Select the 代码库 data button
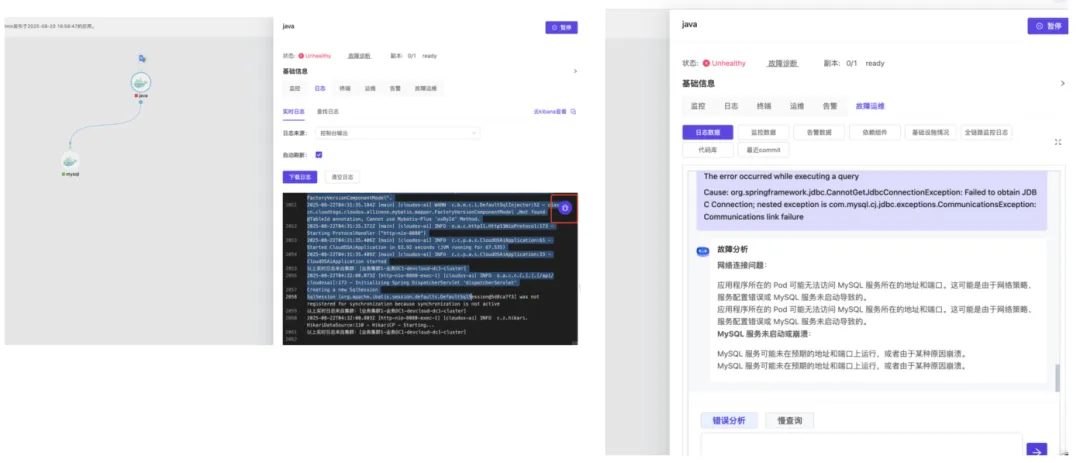Screen dimensions: 1080x463 pos(707,150)
